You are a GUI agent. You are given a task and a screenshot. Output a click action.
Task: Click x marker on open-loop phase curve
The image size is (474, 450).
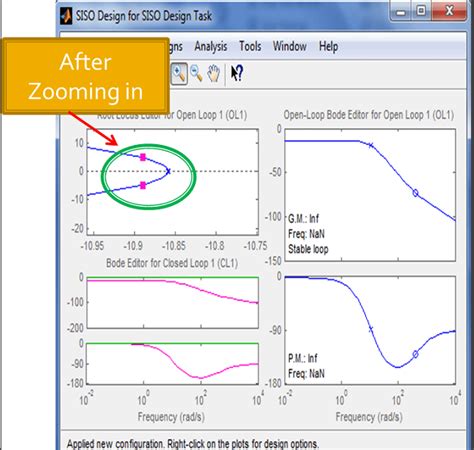click(x=370, y=329)
